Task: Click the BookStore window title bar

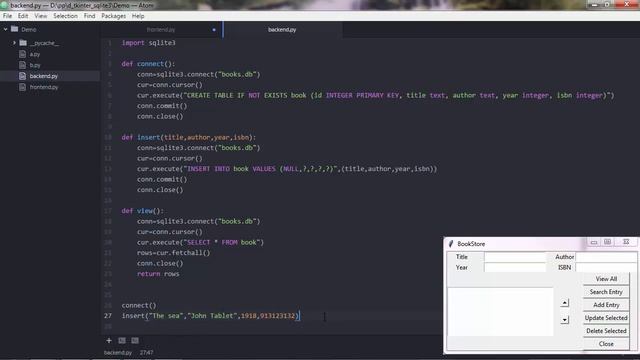Action: coord(516,244)
